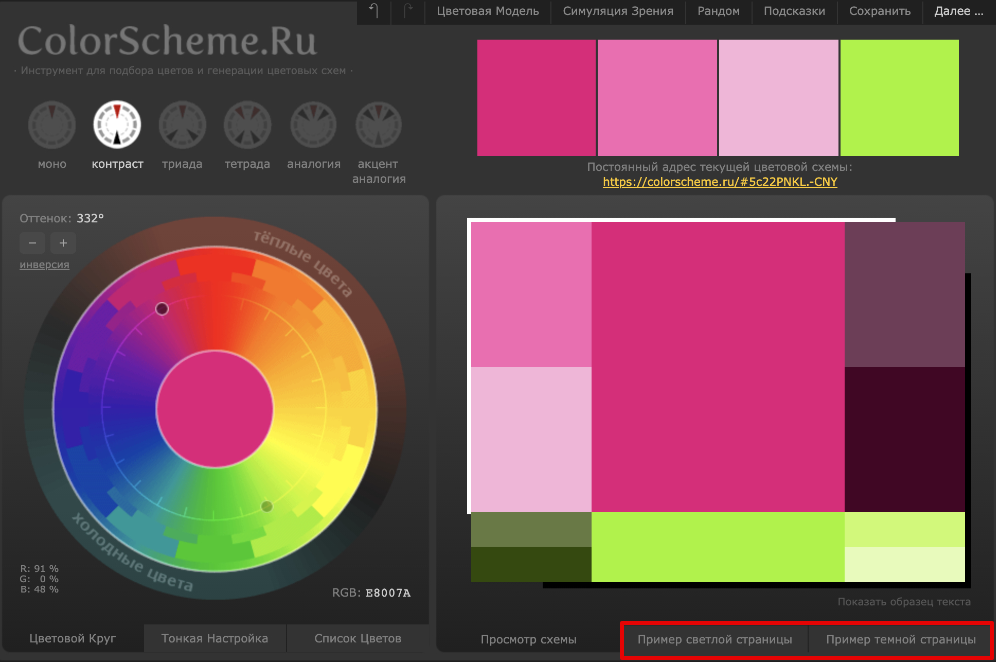Click Показать образец текста
The image size is (996, 662).
point(904,602)
